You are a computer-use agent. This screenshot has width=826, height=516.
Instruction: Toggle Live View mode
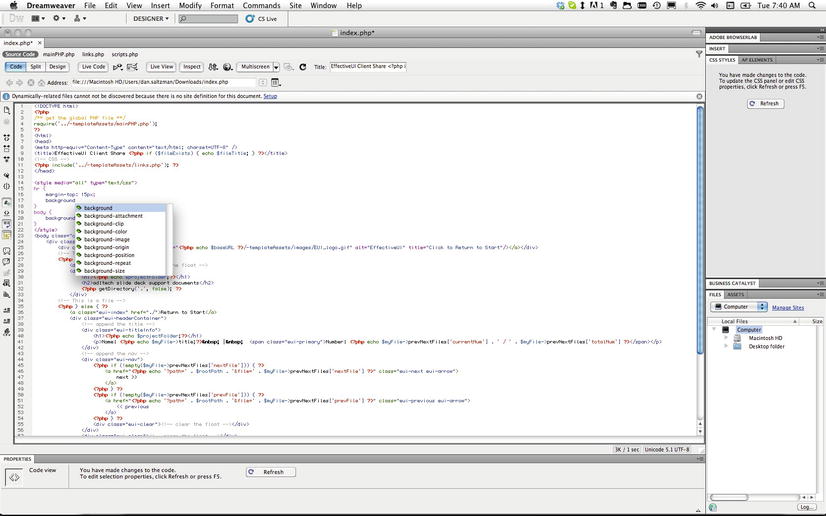click(x=161, y=67)
